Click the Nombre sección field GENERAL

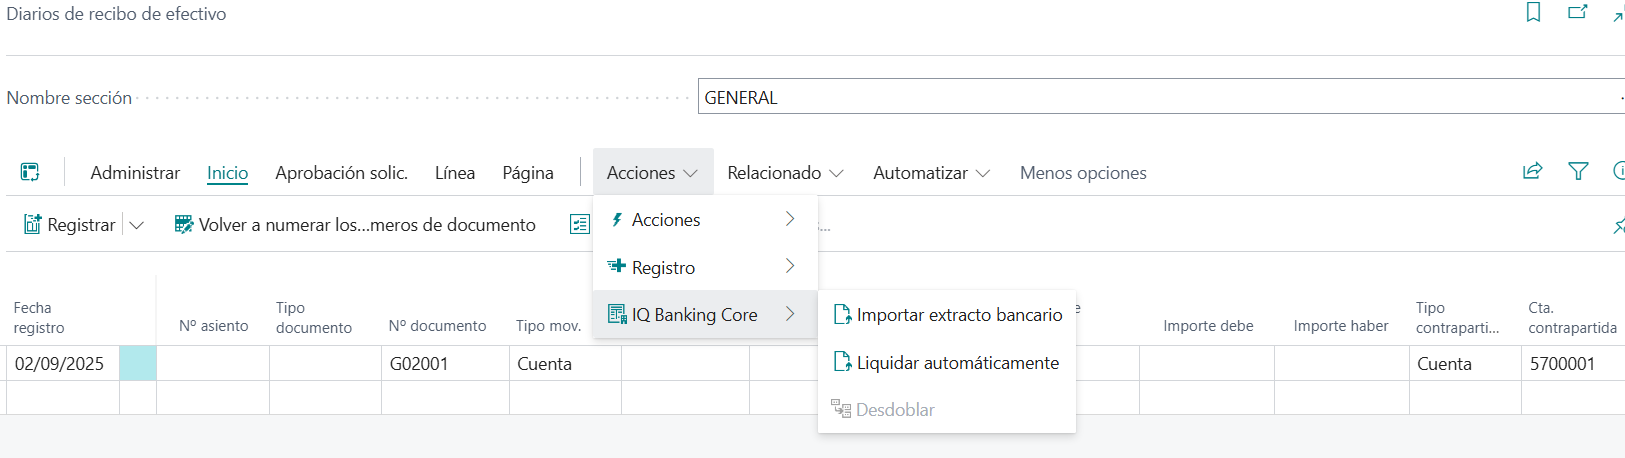click(x=1161, y=97)
